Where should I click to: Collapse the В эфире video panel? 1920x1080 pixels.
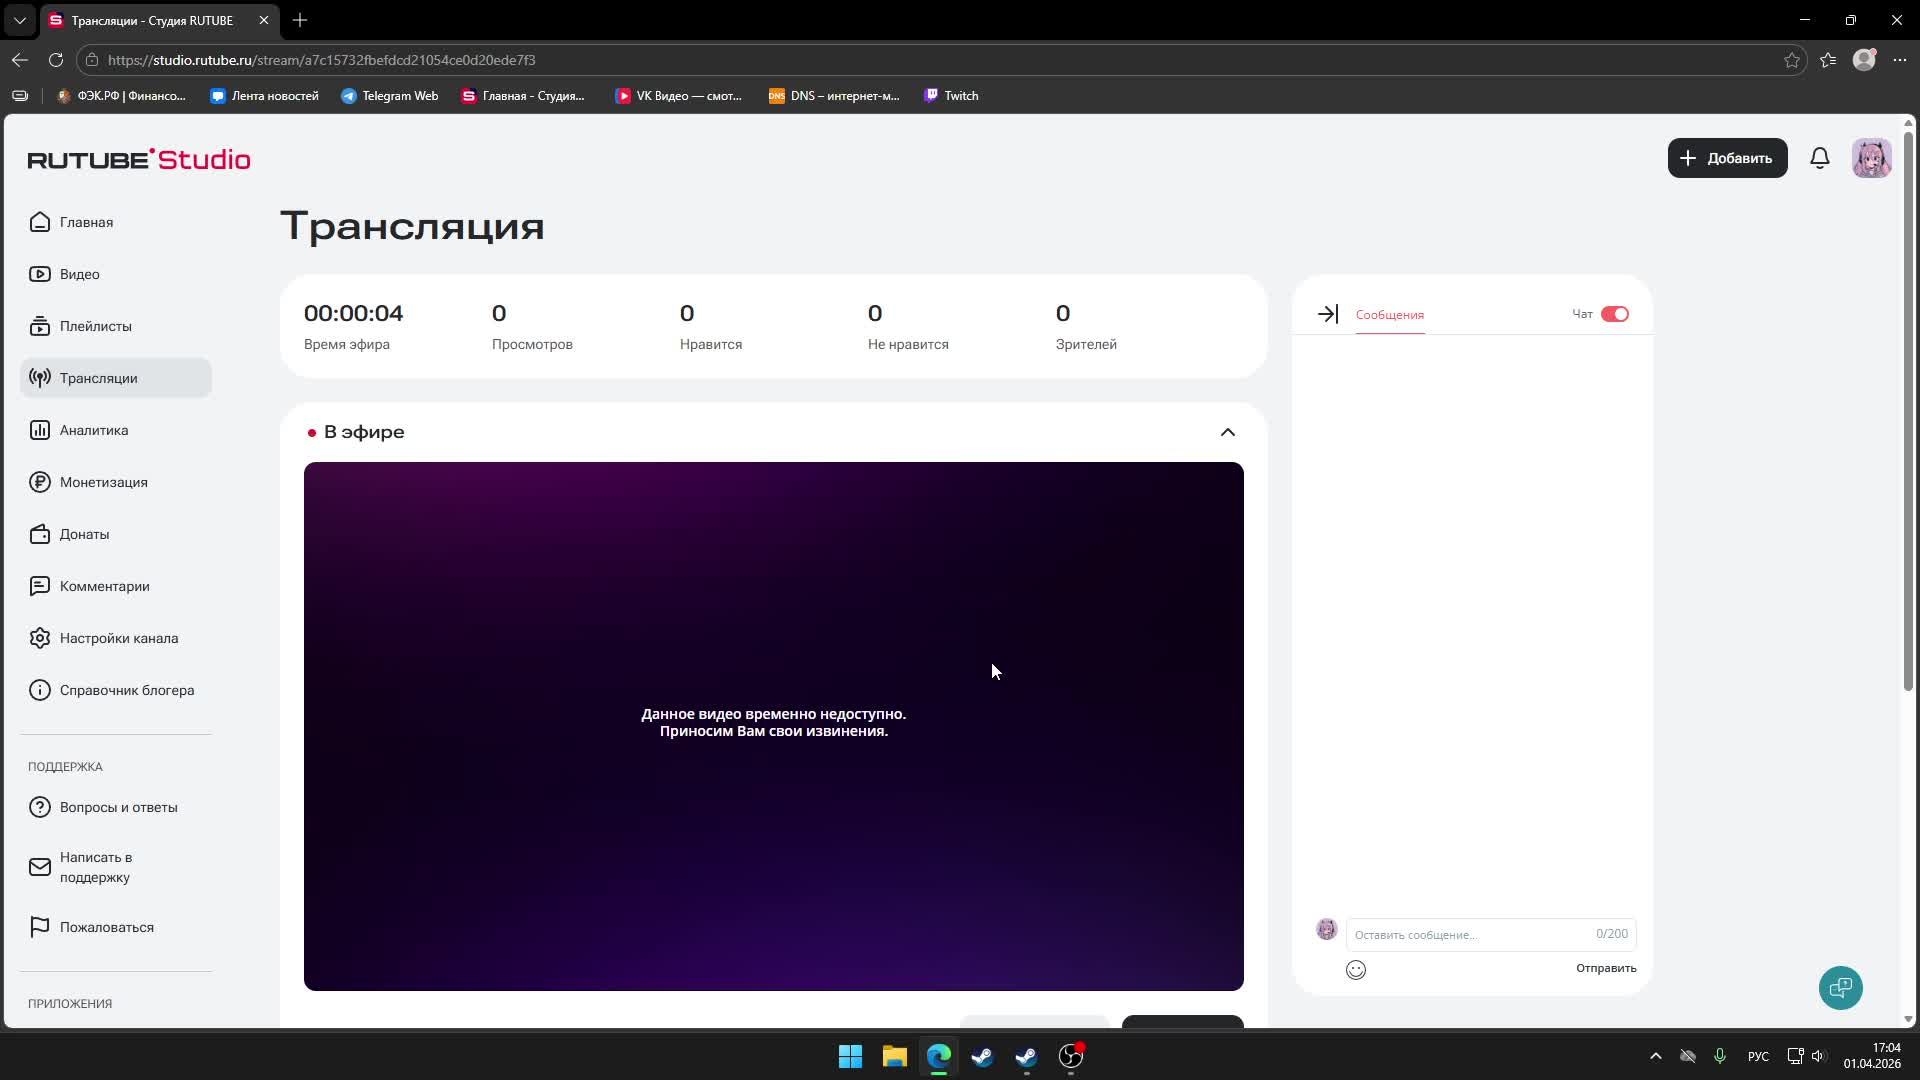point(1228,432)
